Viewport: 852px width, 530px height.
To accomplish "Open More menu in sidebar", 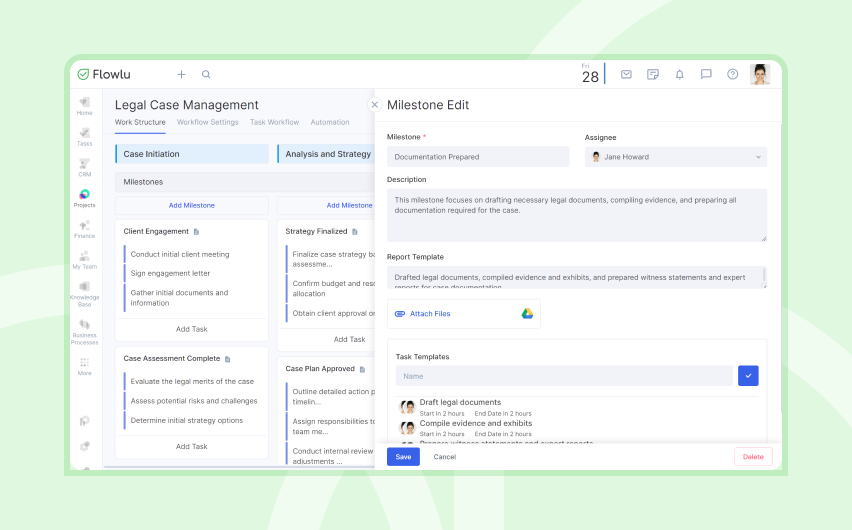I will click(x=84, y=366).
